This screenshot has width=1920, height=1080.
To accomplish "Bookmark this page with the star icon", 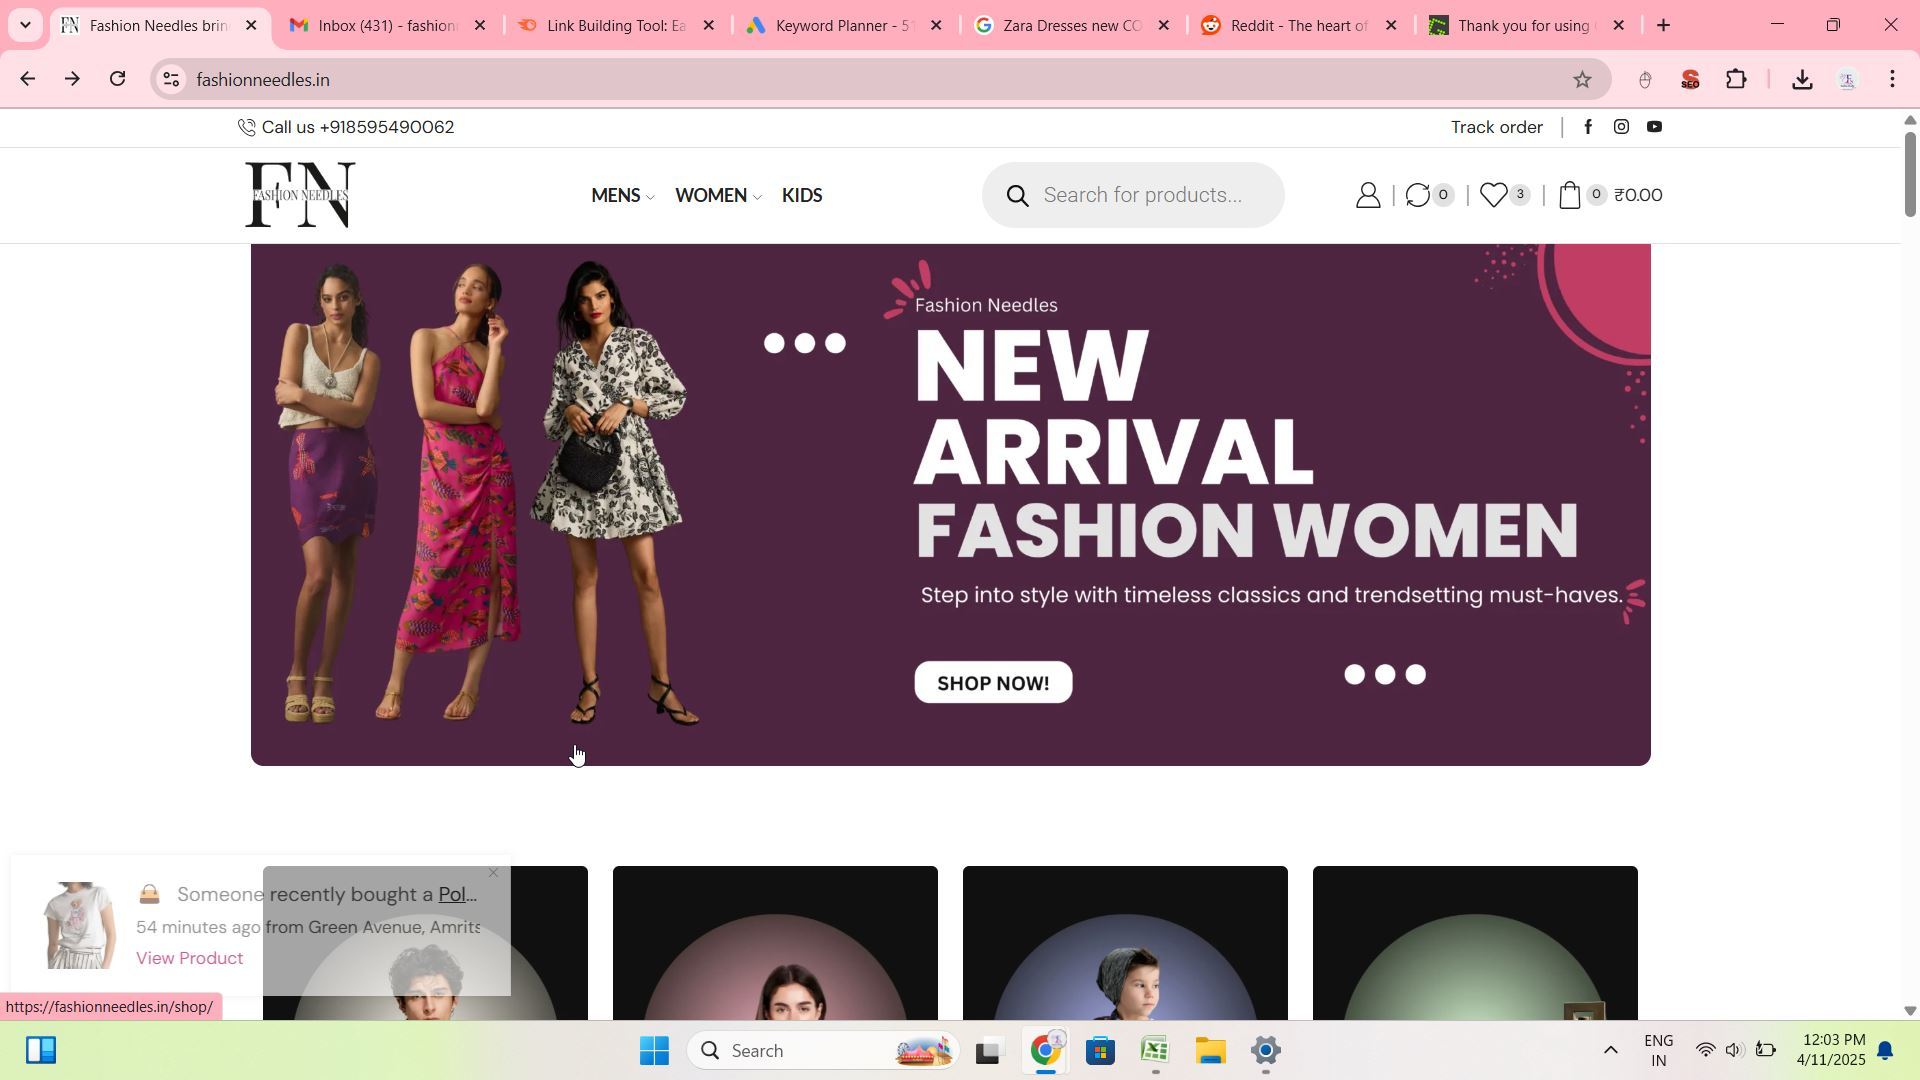I will (1581, 80).
